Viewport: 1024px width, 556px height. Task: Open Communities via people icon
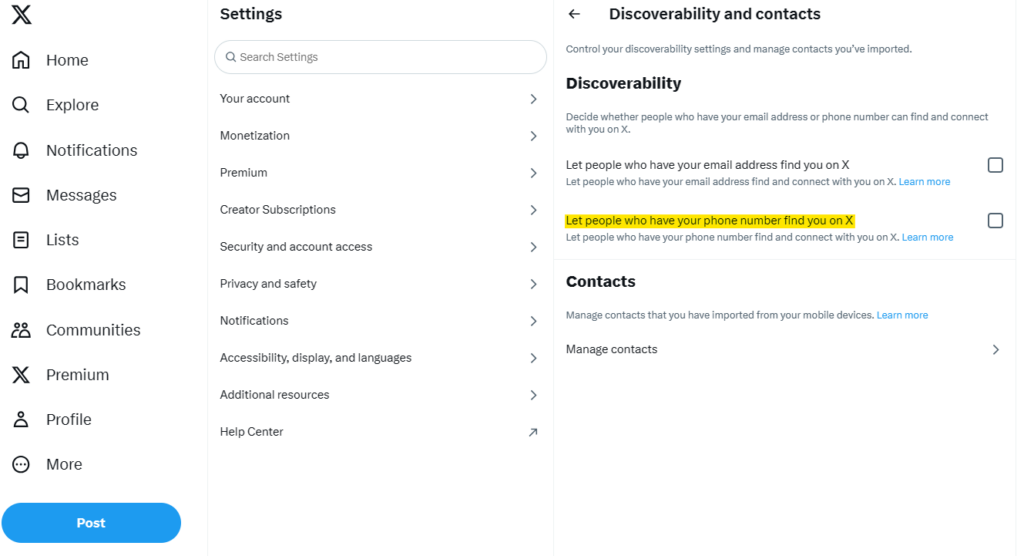21,330
